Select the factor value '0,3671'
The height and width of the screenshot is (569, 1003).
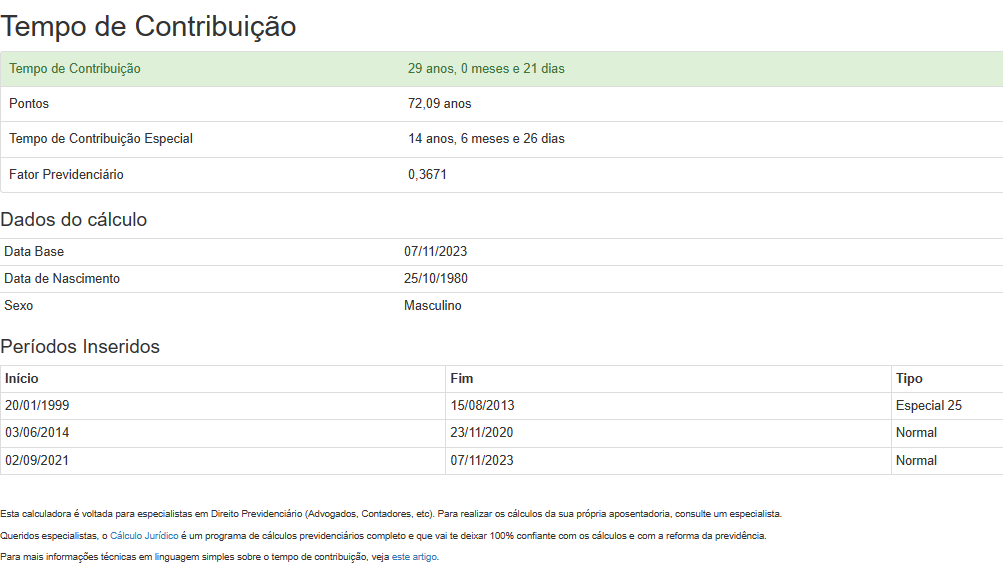(x=427, y=175)
